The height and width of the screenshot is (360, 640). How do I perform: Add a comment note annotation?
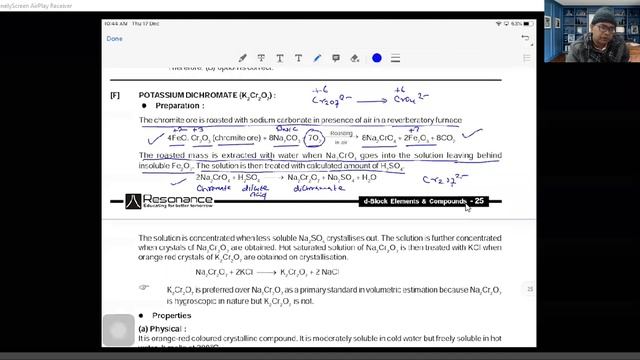pos(336,58)
